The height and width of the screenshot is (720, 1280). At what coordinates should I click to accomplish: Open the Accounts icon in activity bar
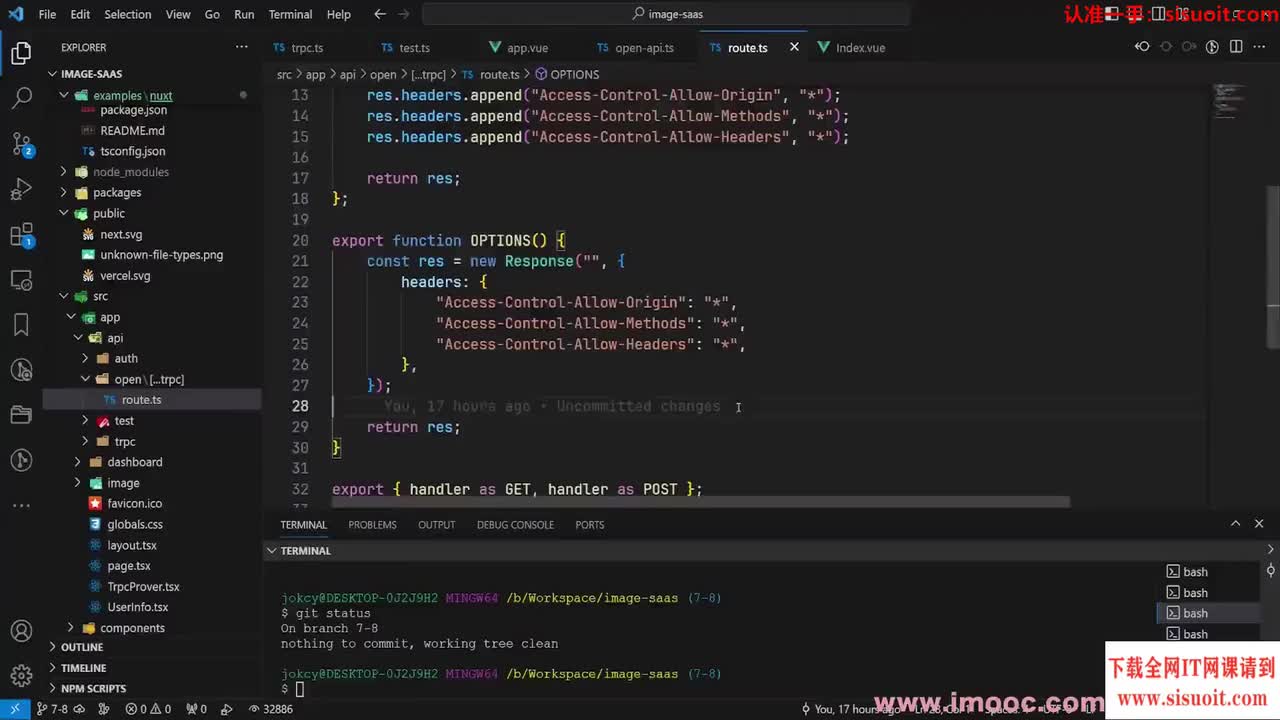pos(21,632)
